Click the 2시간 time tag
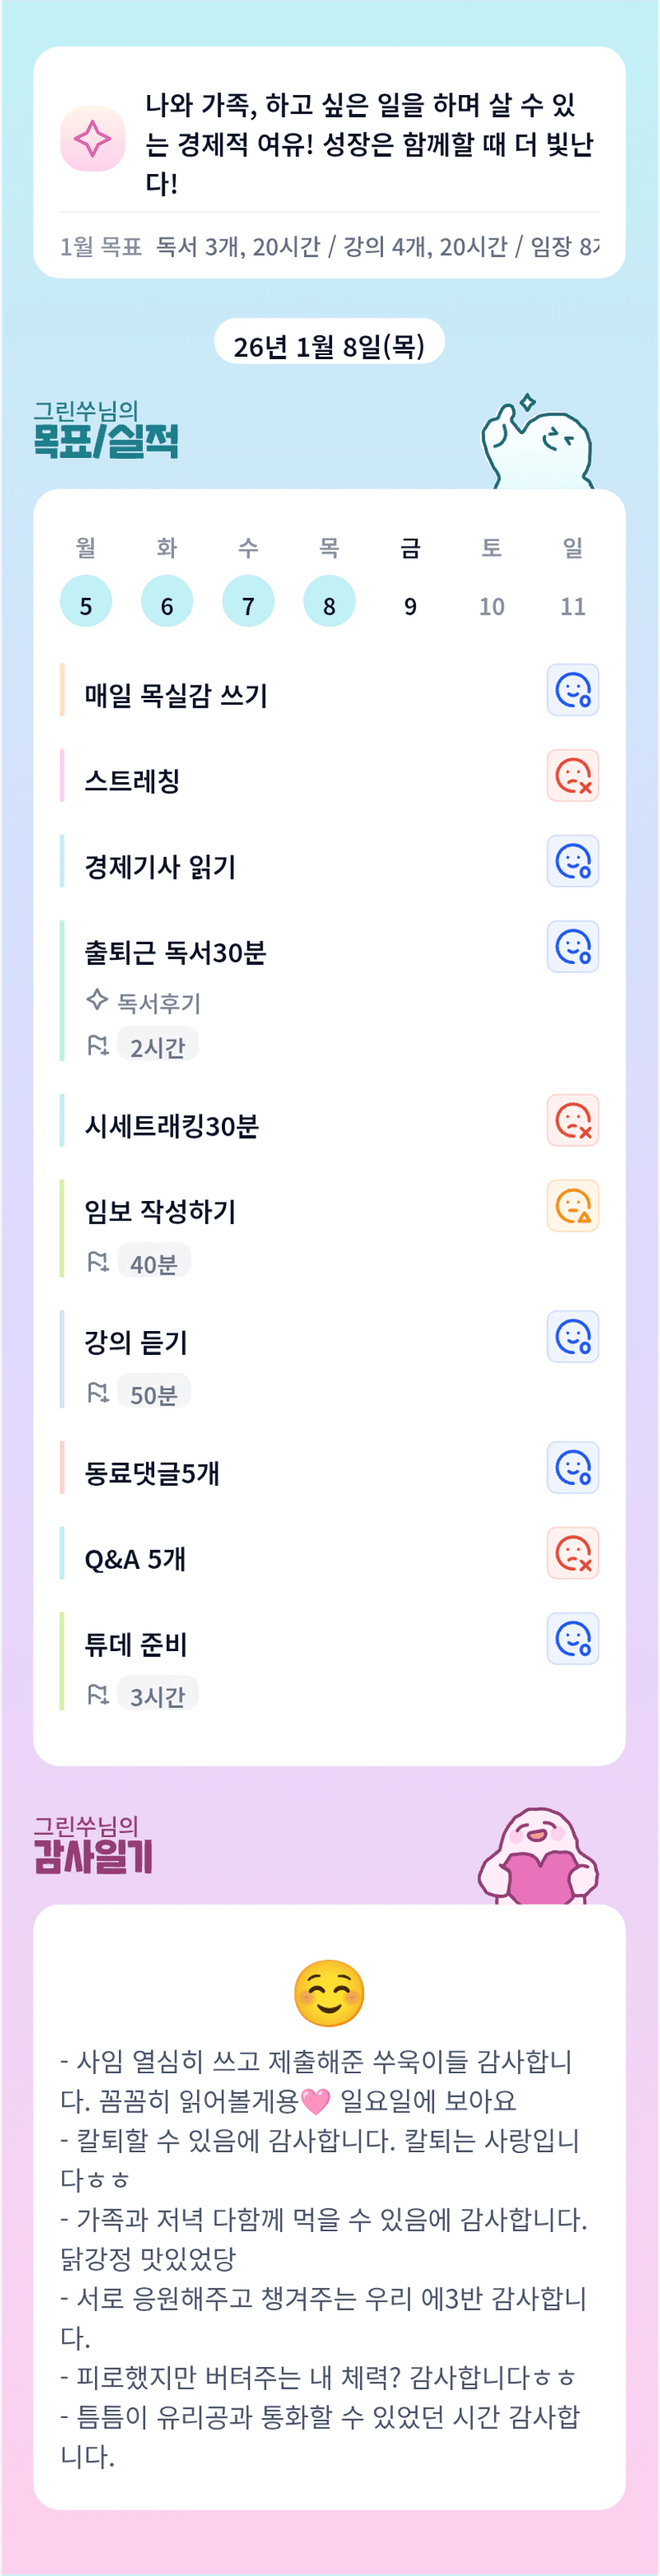The image size is (660, 2576). pos(157,1046)
